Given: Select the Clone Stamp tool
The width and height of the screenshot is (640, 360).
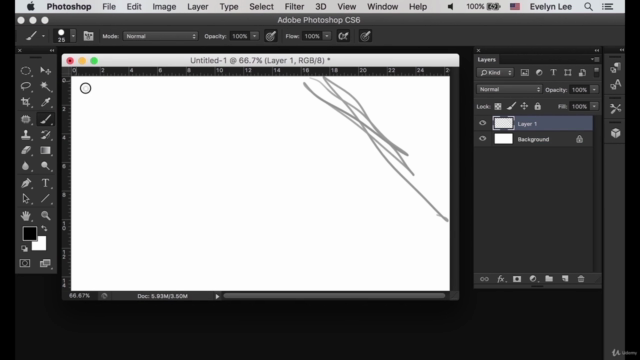Looking at the screenshot, I should [x=26, y=135].
